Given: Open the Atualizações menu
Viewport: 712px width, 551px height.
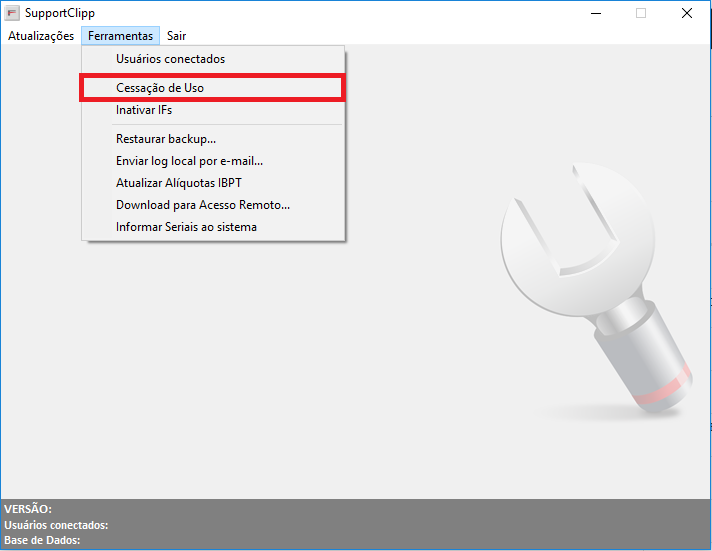Looking at the screenshot, I should point(41,36).
